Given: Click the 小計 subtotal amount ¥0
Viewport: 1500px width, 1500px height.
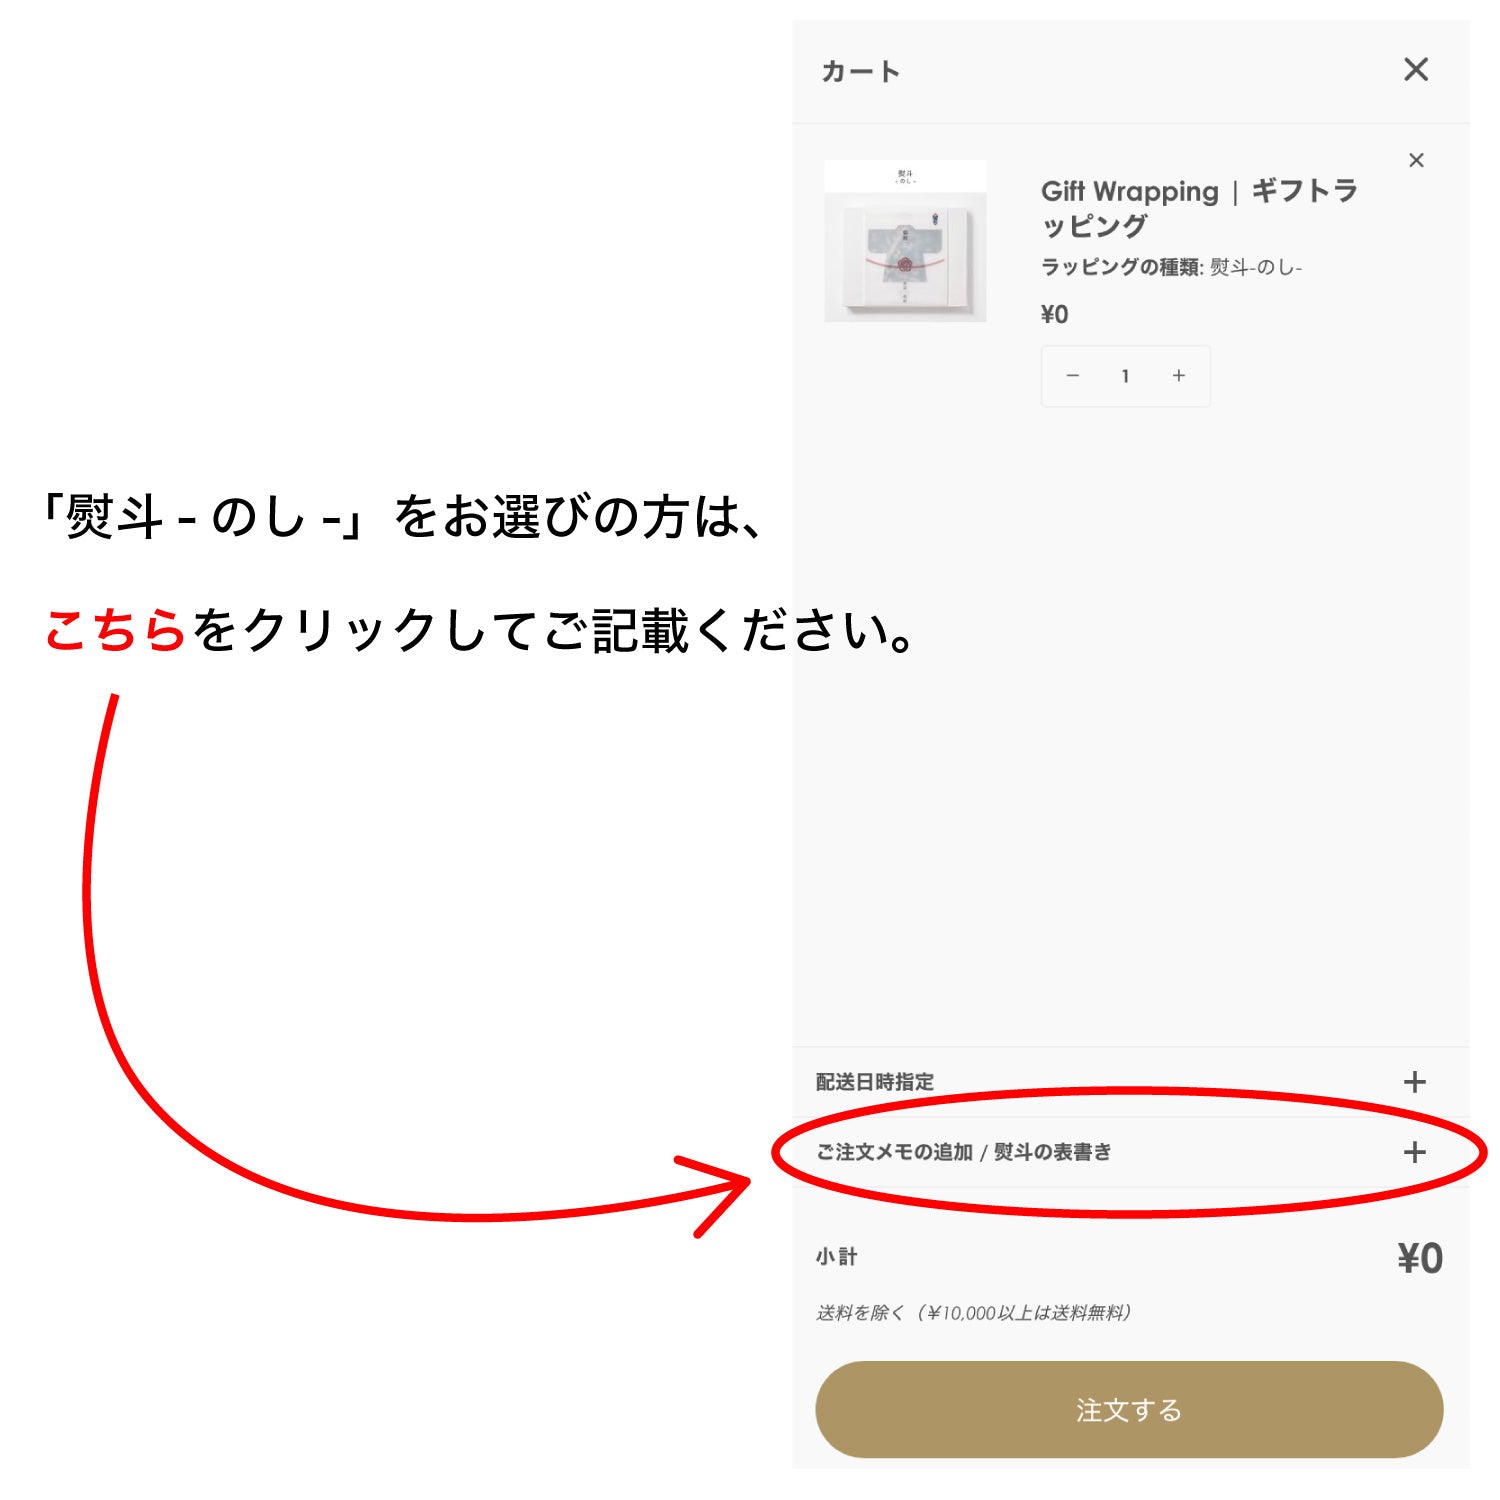Looking at the screenshot, I should point(1420,1258).
